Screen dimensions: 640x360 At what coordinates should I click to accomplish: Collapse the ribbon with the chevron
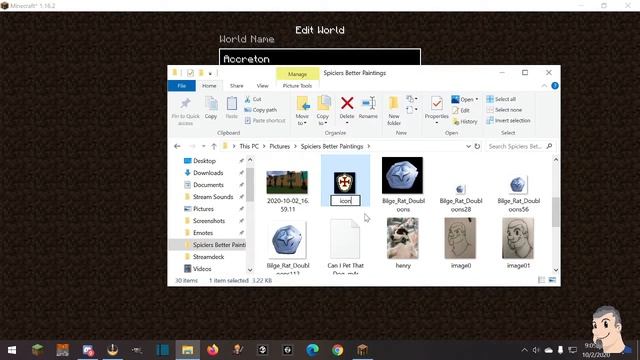[x=544, y=86]
